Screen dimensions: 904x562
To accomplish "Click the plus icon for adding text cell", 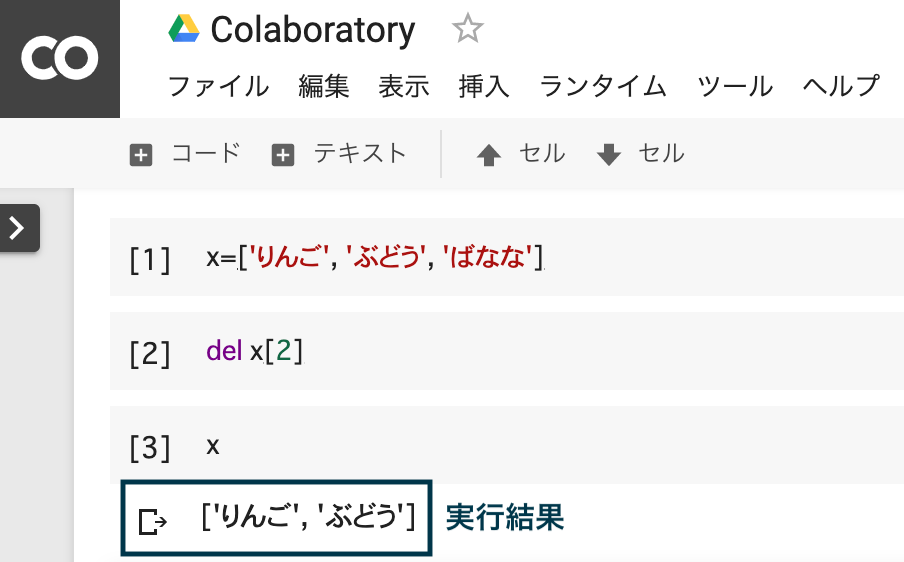I will tap(282, 155).
